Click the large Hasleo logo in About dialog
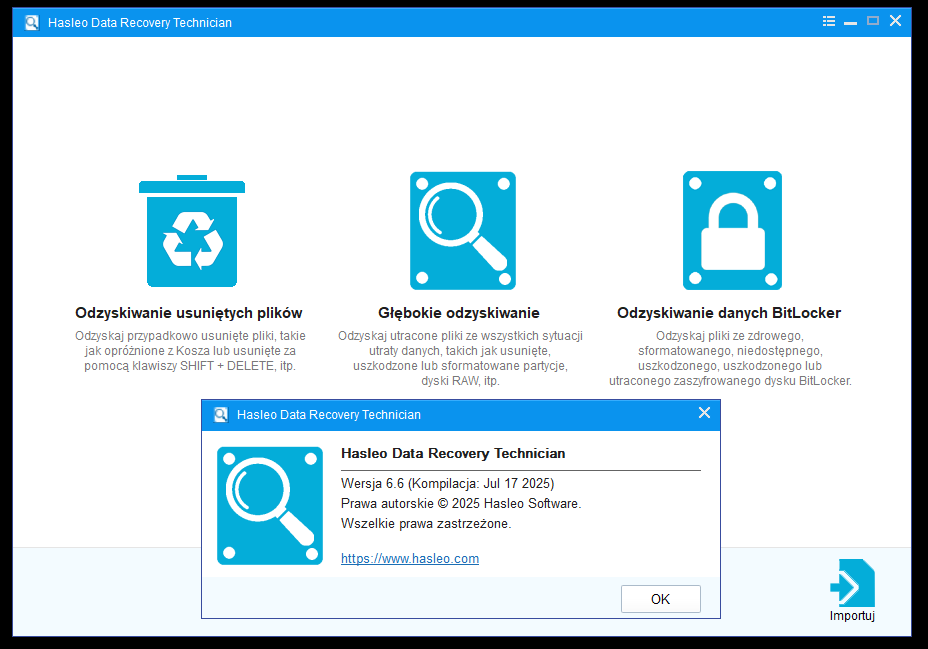 tap(270, 506)
